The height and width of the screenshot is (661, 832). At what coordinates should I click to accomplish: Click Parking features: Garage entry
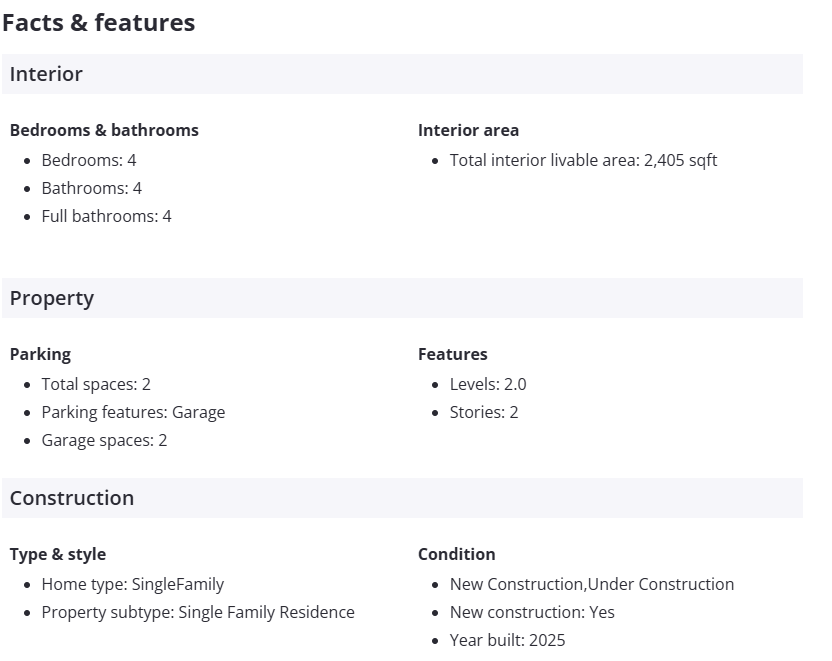point(133,412)
